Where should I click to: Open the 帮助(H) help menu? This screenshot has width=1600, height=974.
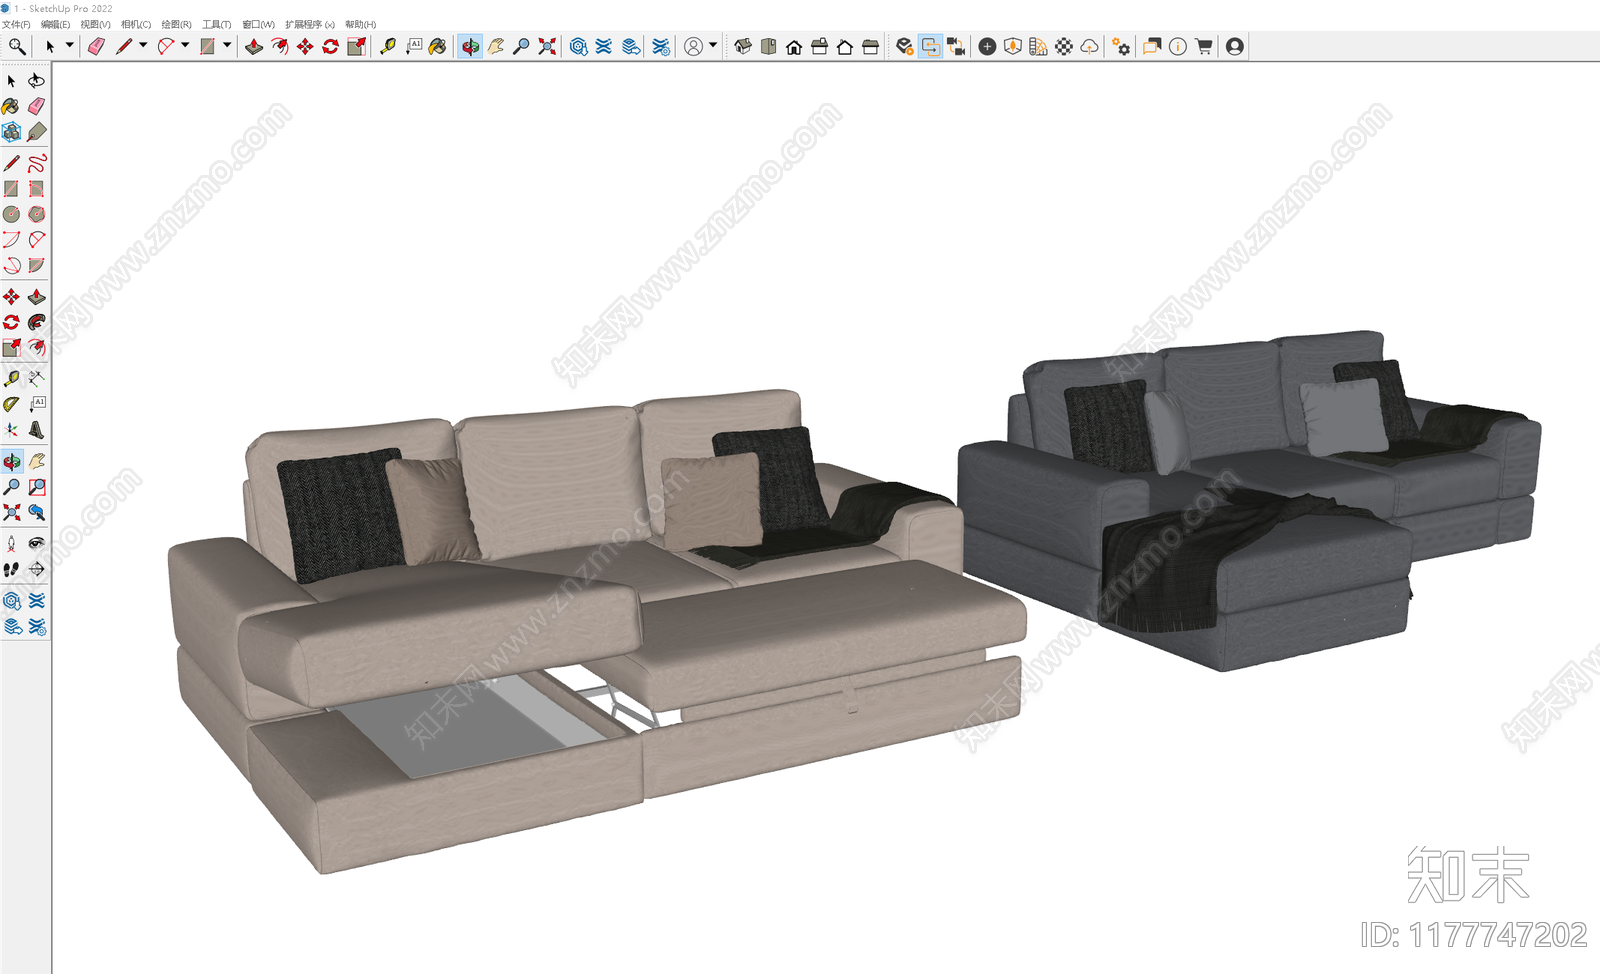pyautogui.click(x=360, y=24)
